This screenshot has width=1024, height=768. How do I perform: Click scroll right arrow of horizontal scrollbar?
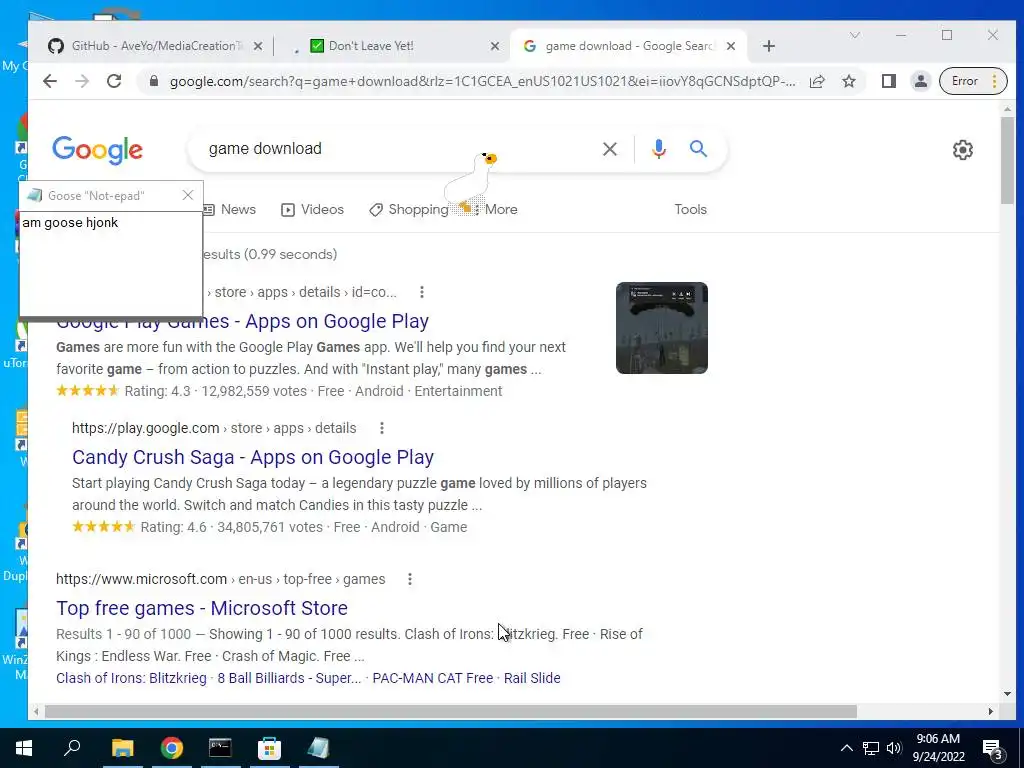tap(991, 711)
